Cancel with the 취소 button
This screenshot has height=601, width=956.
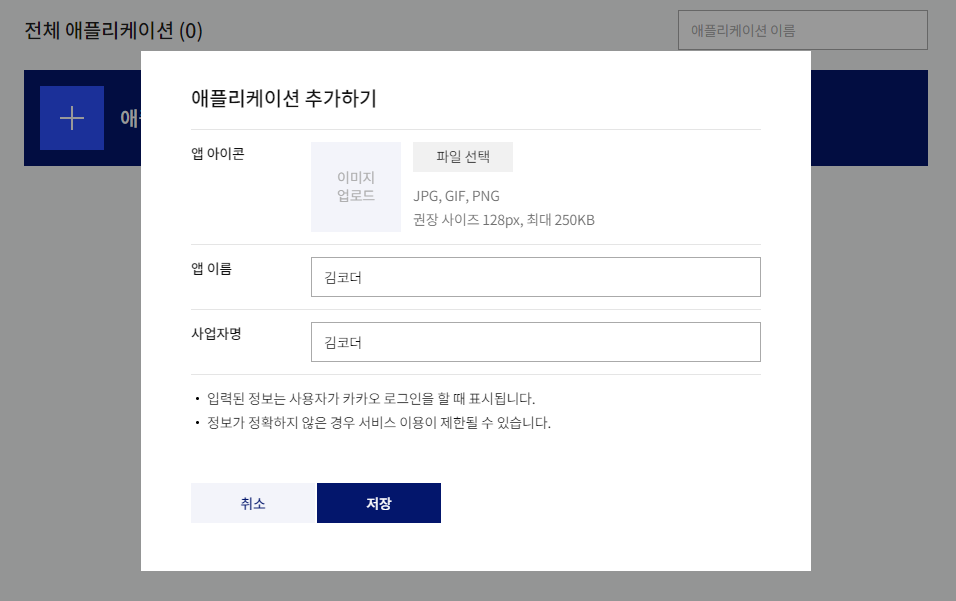pyautogui.click(x=253, y=503)
